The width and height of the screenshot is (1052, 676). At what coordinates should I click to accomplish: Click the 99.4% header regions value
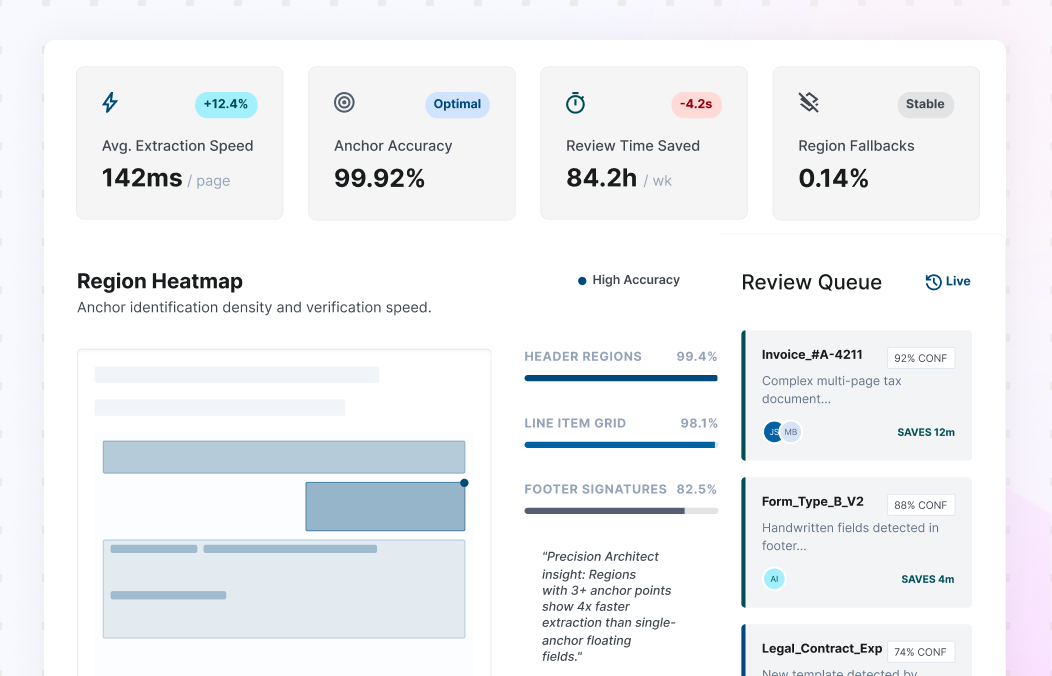697,357
